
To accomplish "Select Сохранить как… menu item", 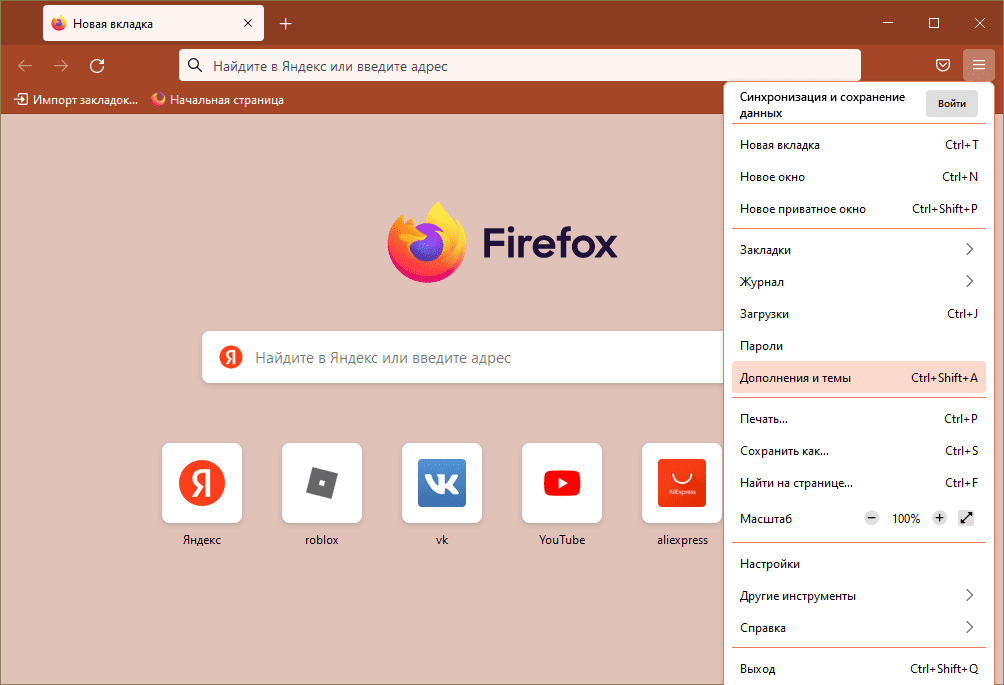I will point(859,451).
